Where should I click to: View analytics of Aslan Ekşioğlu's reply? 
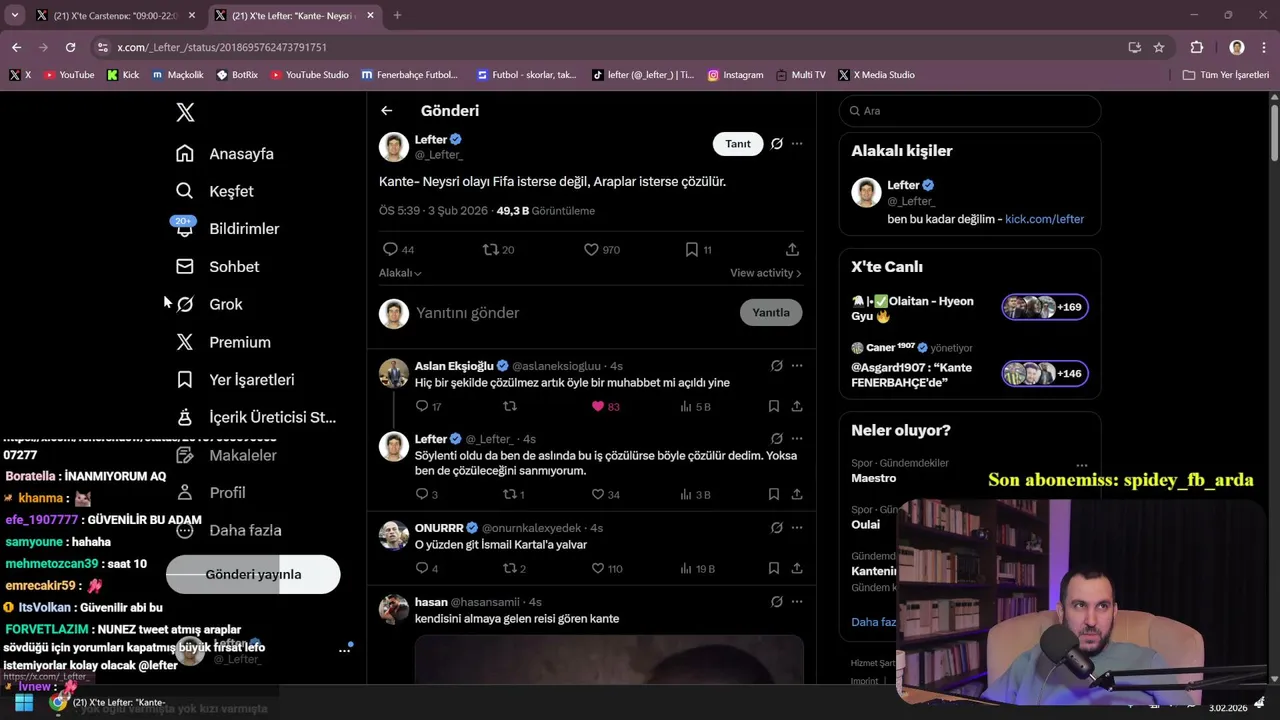(x=695, y=407)
